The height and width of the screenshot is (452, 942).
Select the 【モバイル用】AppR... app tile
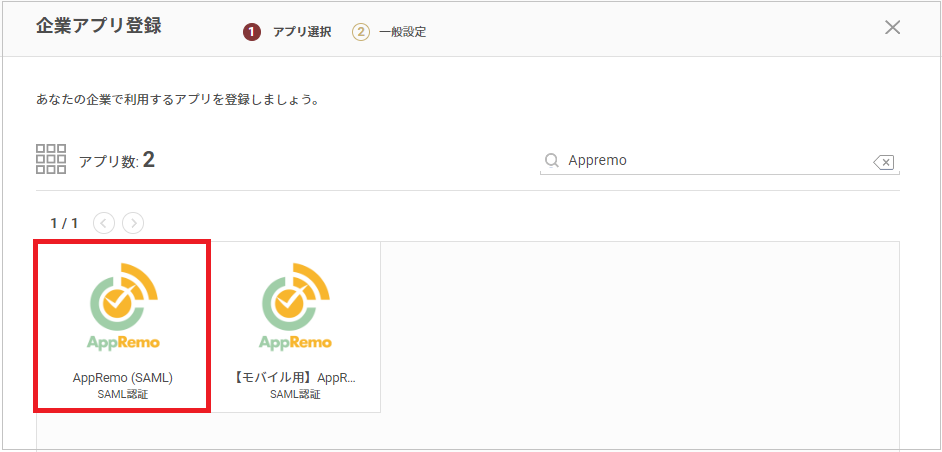pos(295,326)
